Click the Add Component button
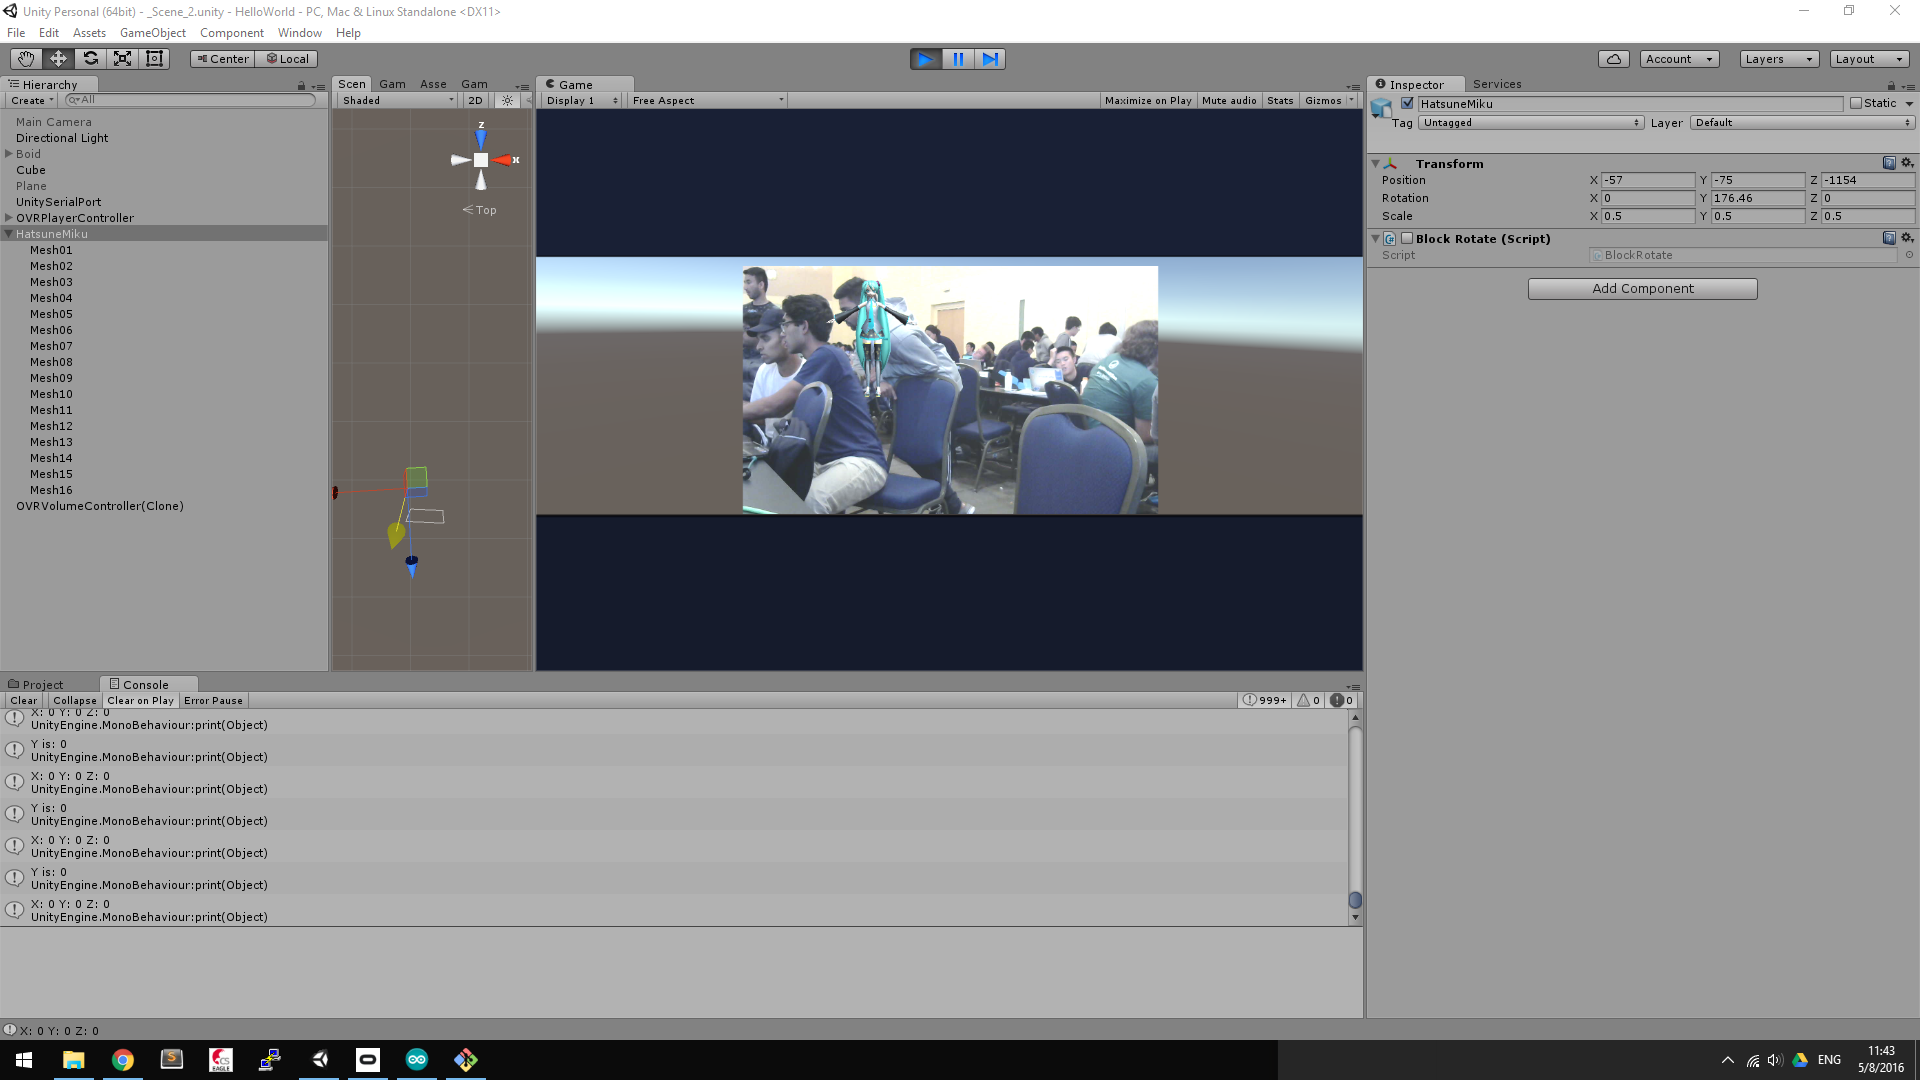1920x1080 pixels. (1642, 289)
